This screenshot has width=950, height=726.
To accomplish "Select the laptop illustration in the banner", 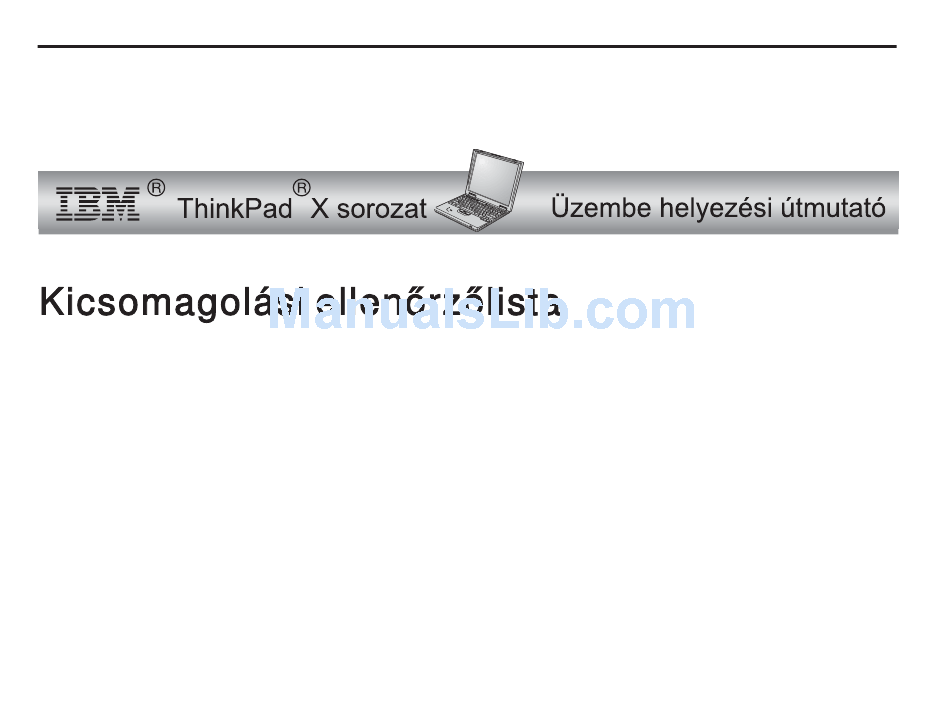I will tap(479, 190).
